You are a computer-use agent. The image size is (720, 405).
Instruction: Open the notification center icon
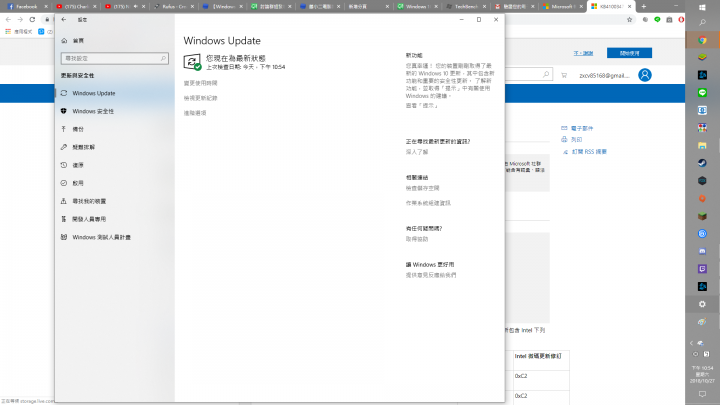coord(702,394)
